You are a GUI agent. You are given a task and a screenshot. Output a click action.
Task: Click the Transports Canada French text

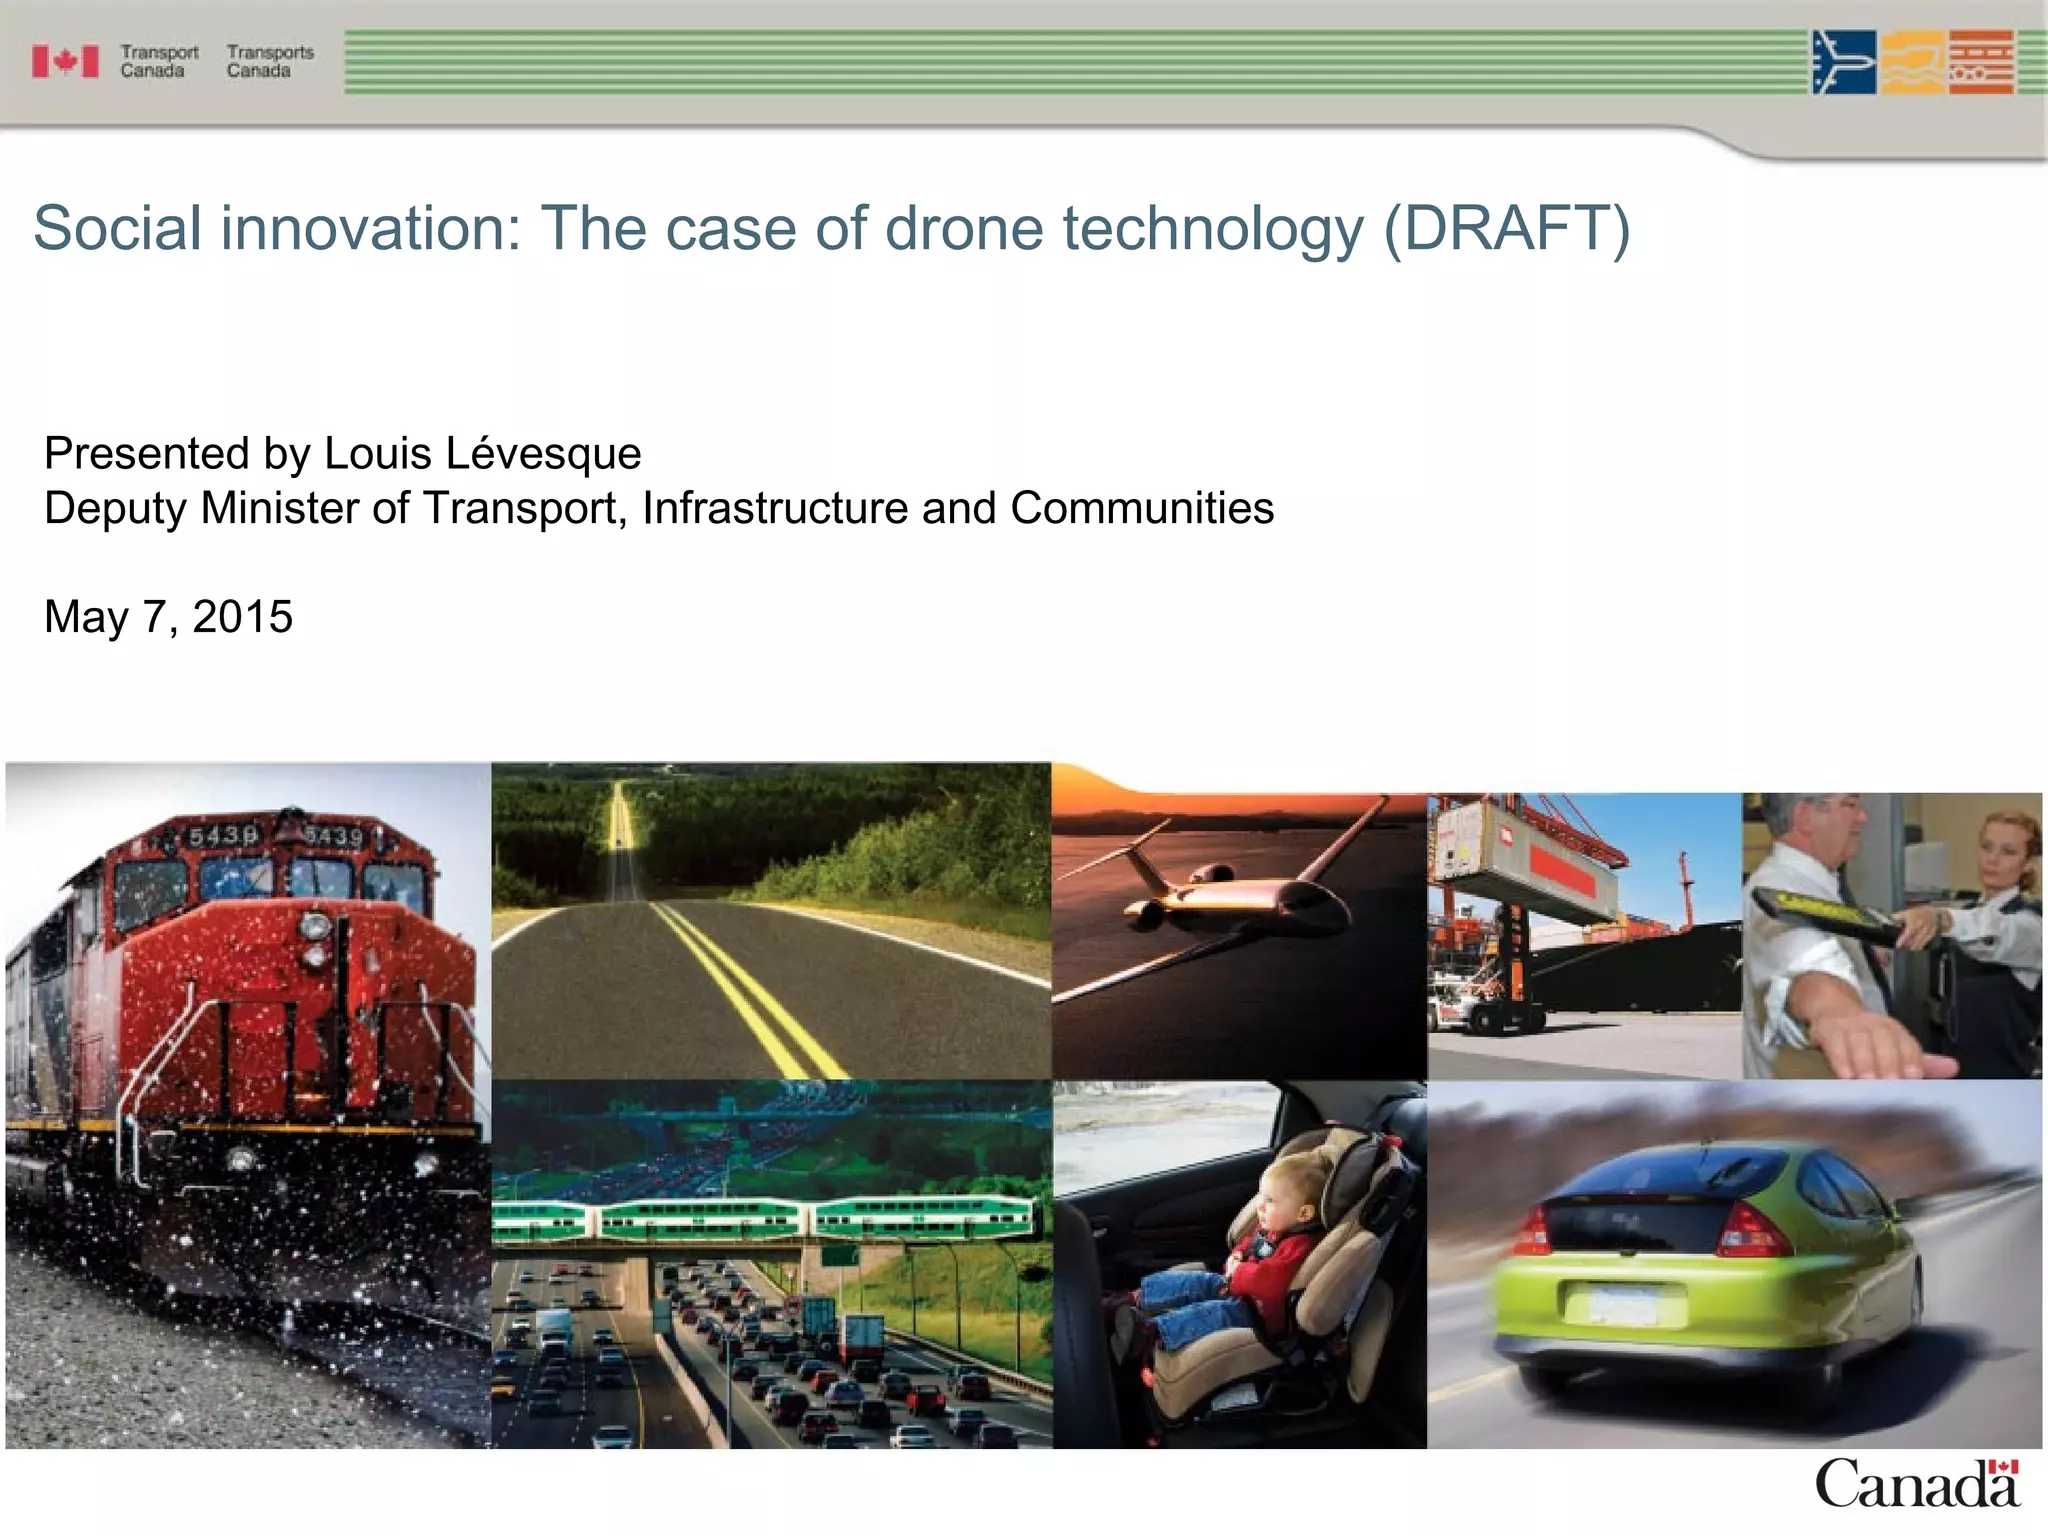point(269,61)
